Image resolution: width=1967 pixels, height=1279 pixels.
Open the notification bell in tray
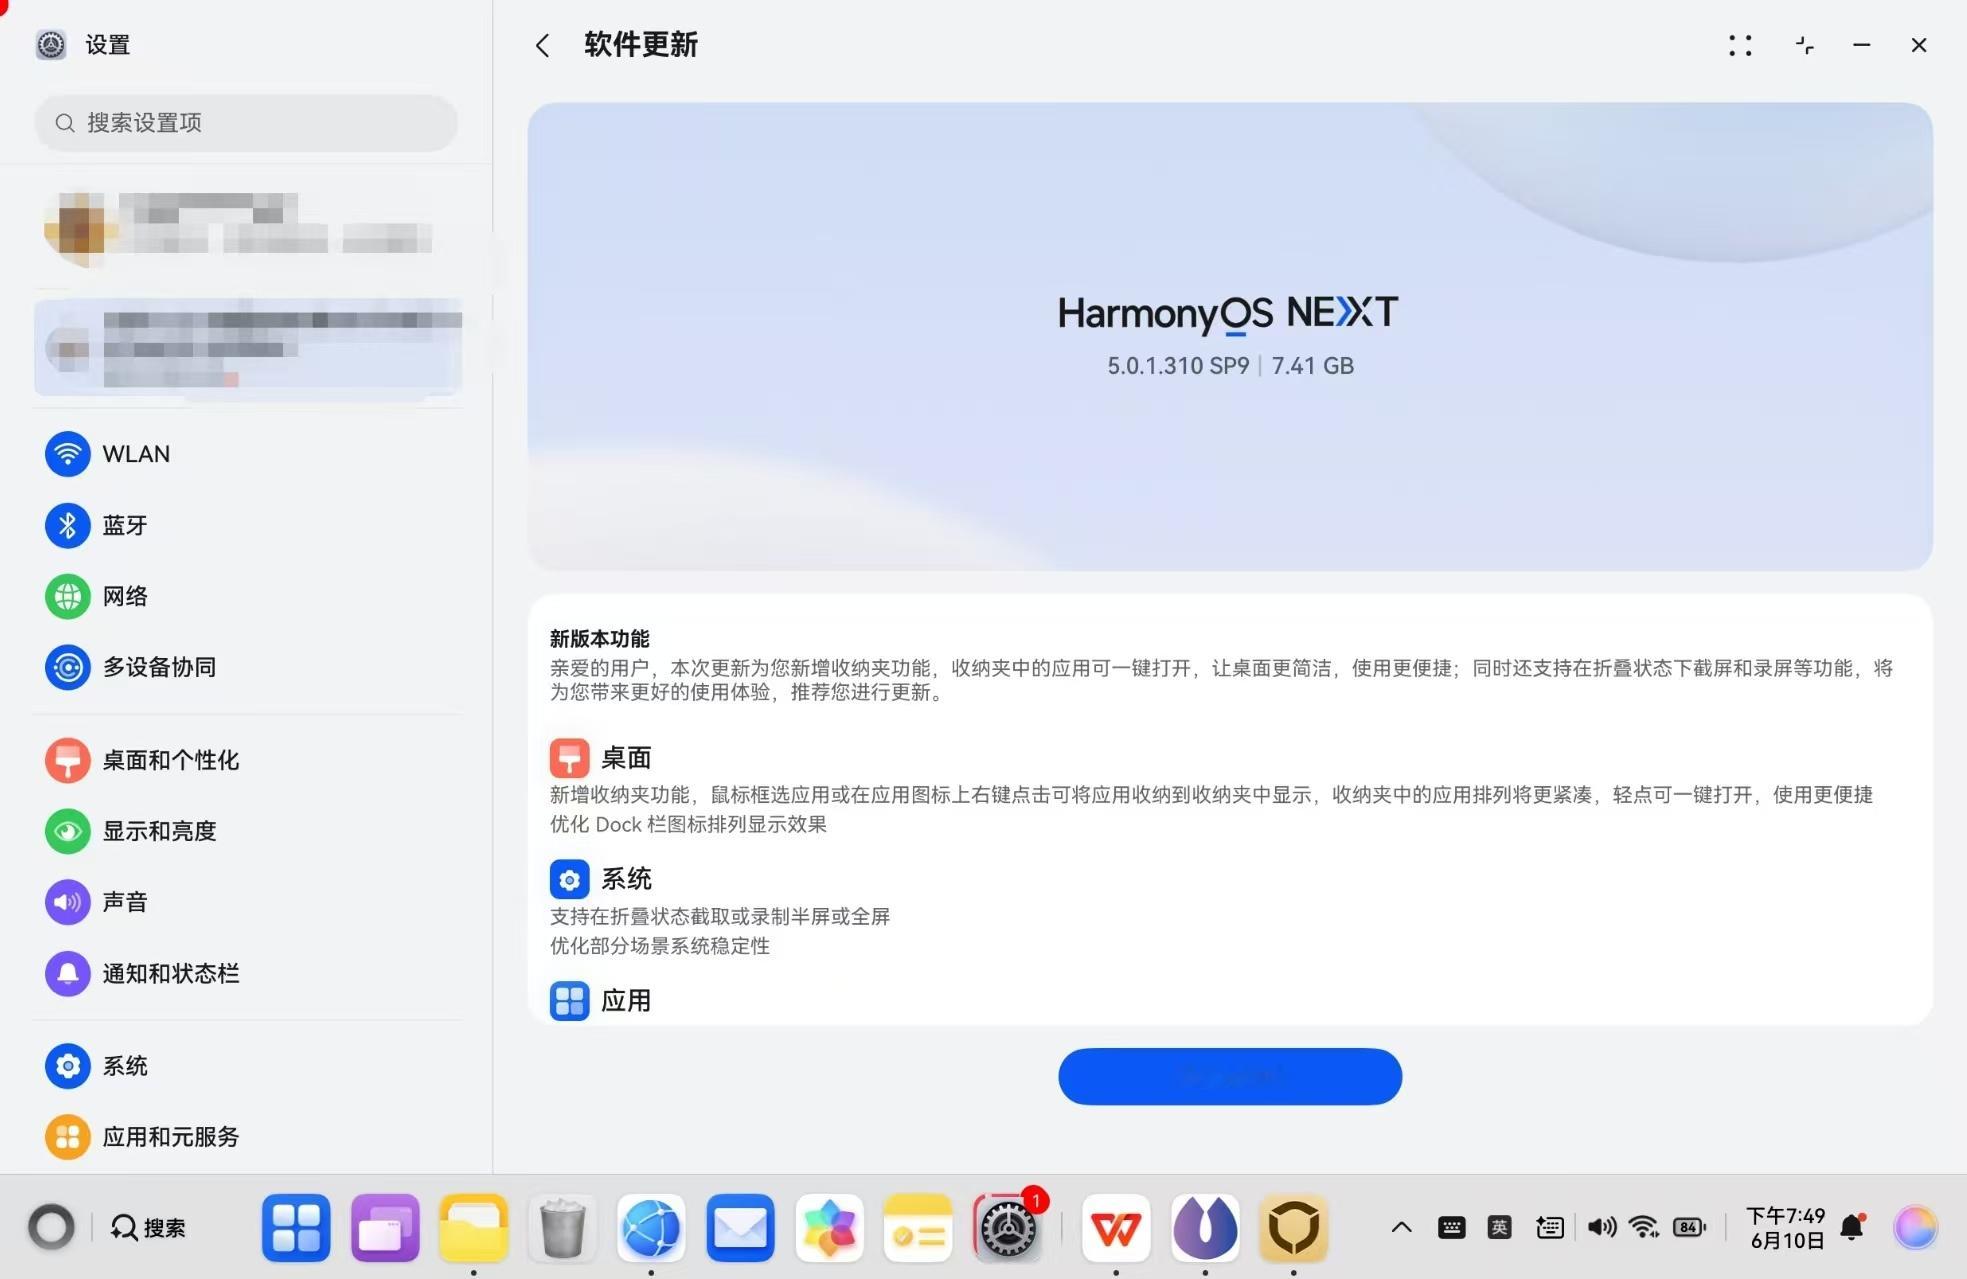pyautogui.click(x=1853, y=1227)
